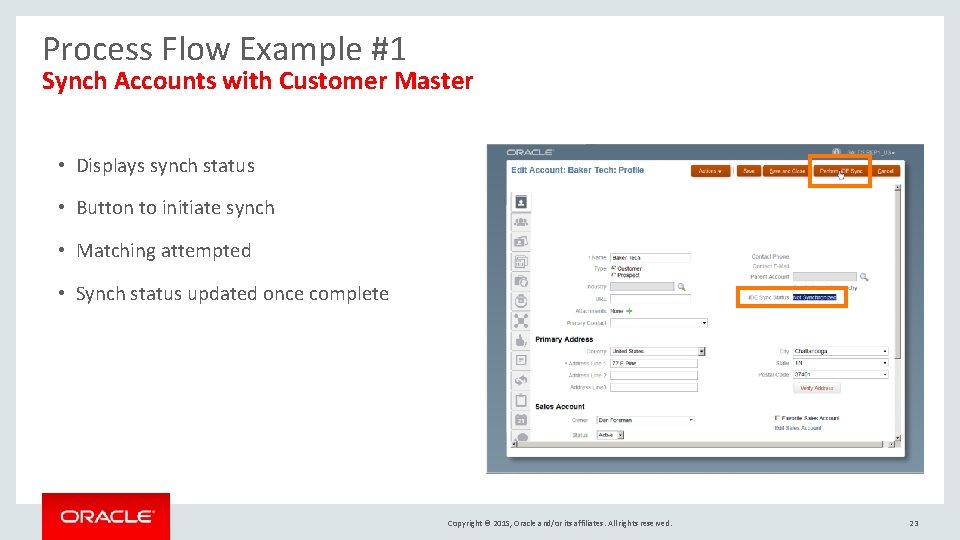Screen dimensions: 960x540
Task: Expand the Owner dropdown
Action: pyautogui.click(x=691, y=420)
